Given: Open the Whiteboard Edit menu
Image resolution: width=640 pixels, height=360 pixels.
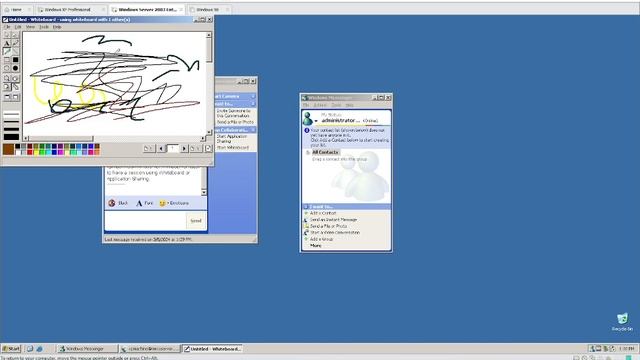Looking at the screenshot, I should click(18, 27).
